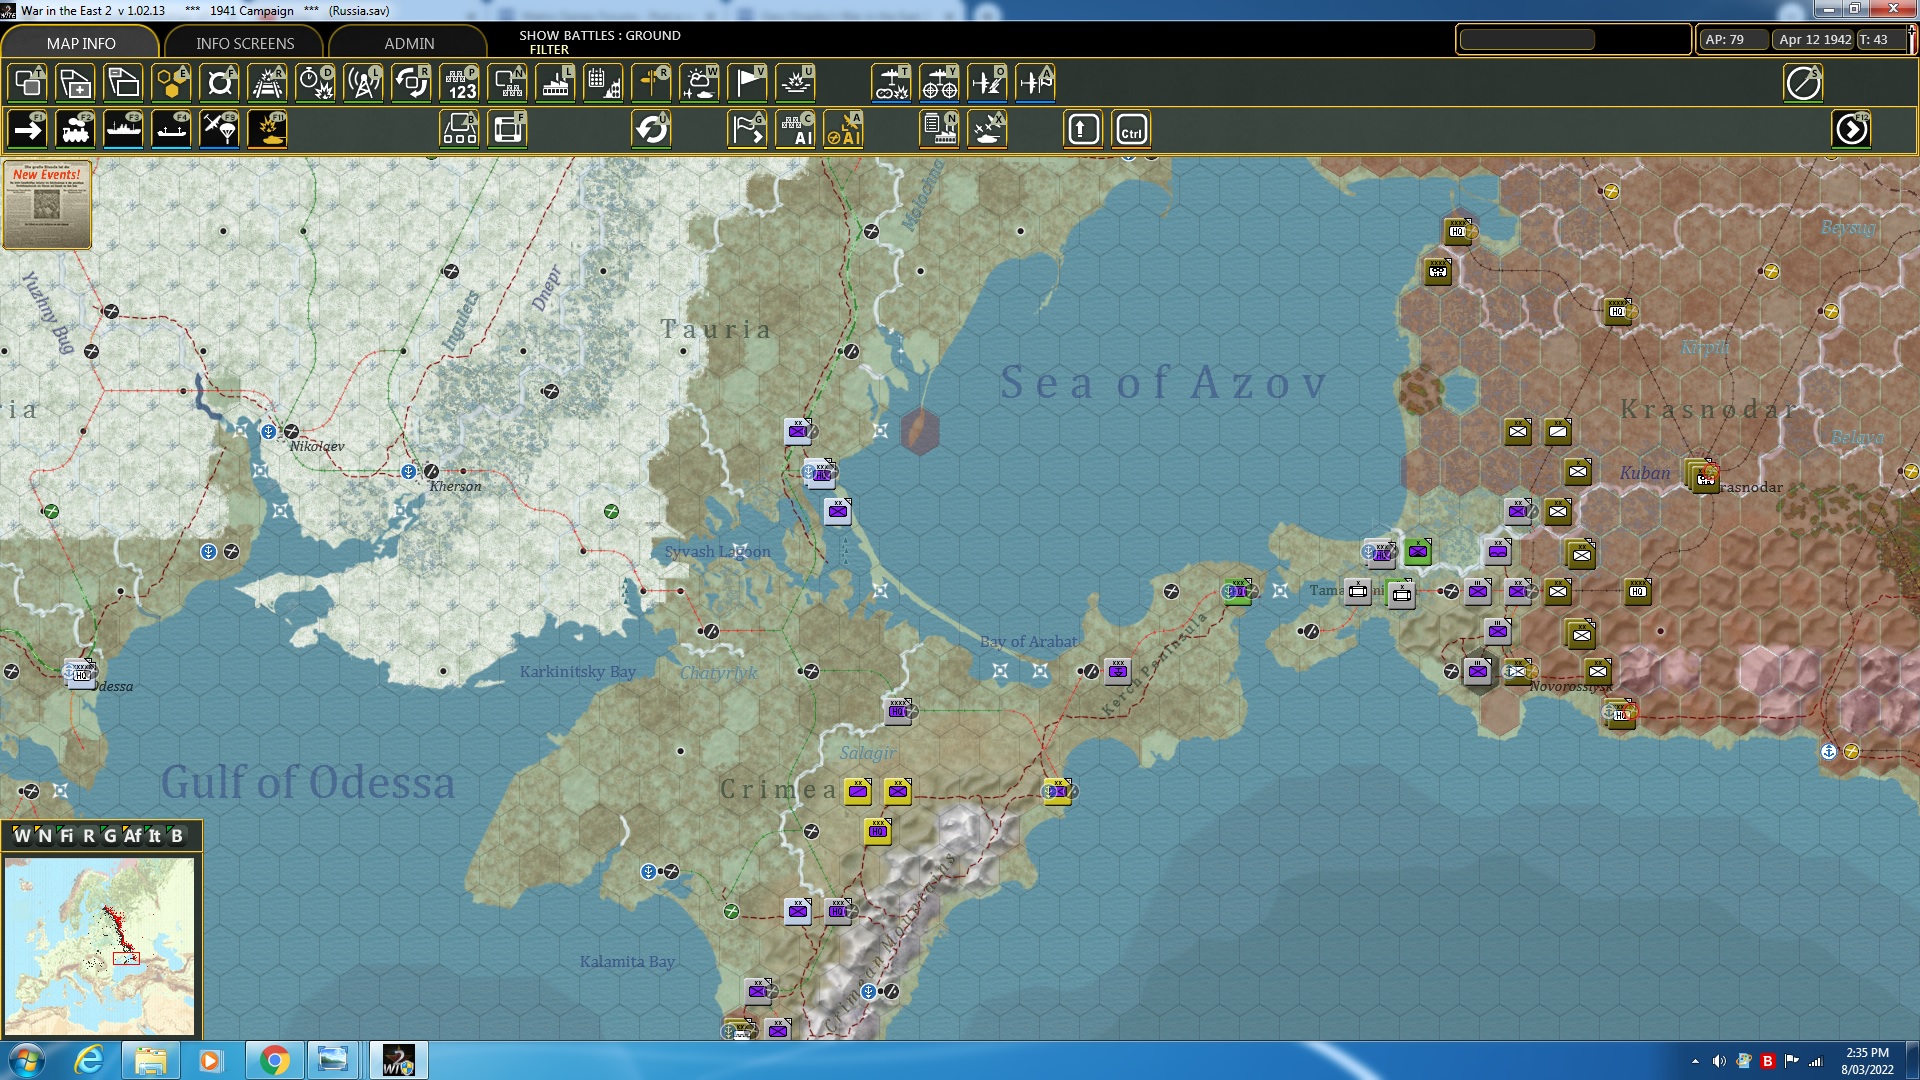This screenshot has height=1080, width=1920.
Task: Click the unit rotate/transfer icon
Action: [x=411, y=83]
